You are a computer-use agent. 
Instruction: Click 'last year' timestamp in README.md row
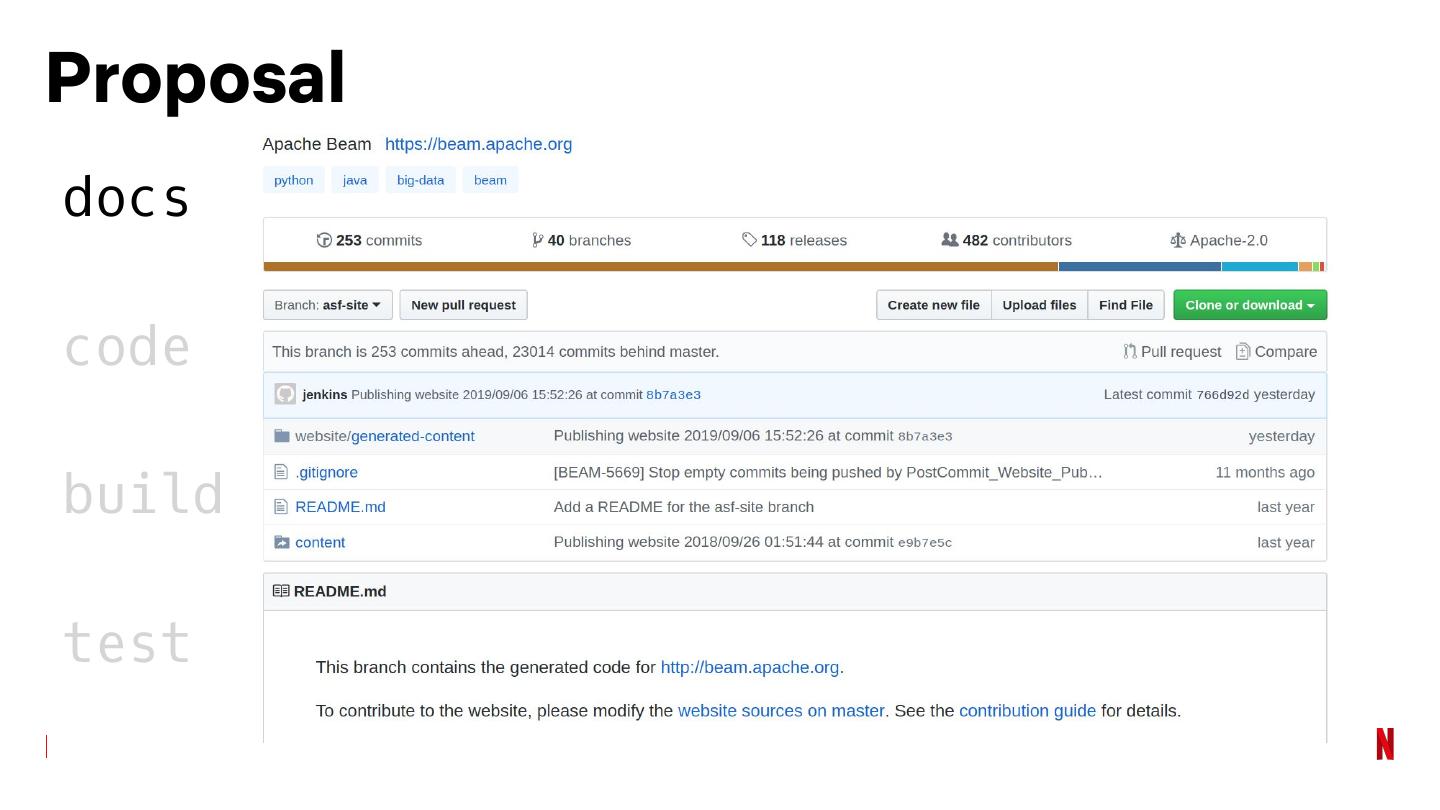pos(1286,507)
